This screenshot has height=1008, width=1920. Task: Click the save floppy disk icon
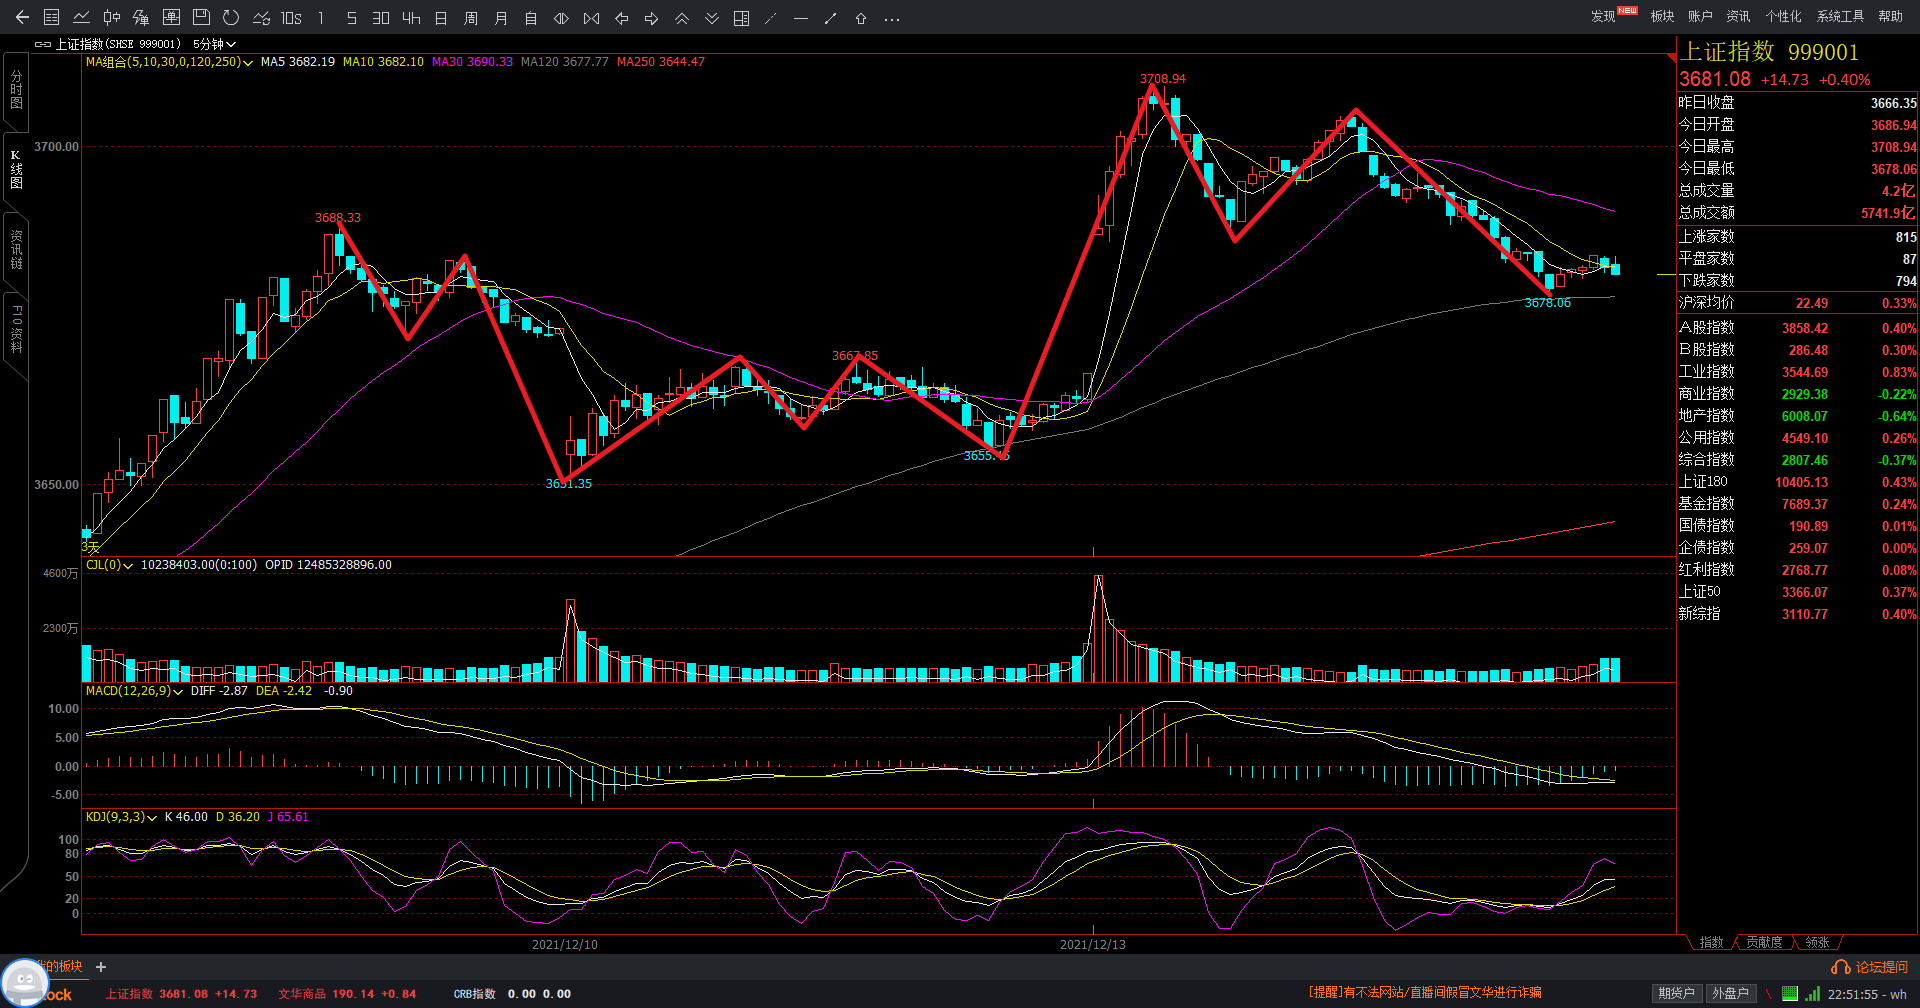coord(201,18)
